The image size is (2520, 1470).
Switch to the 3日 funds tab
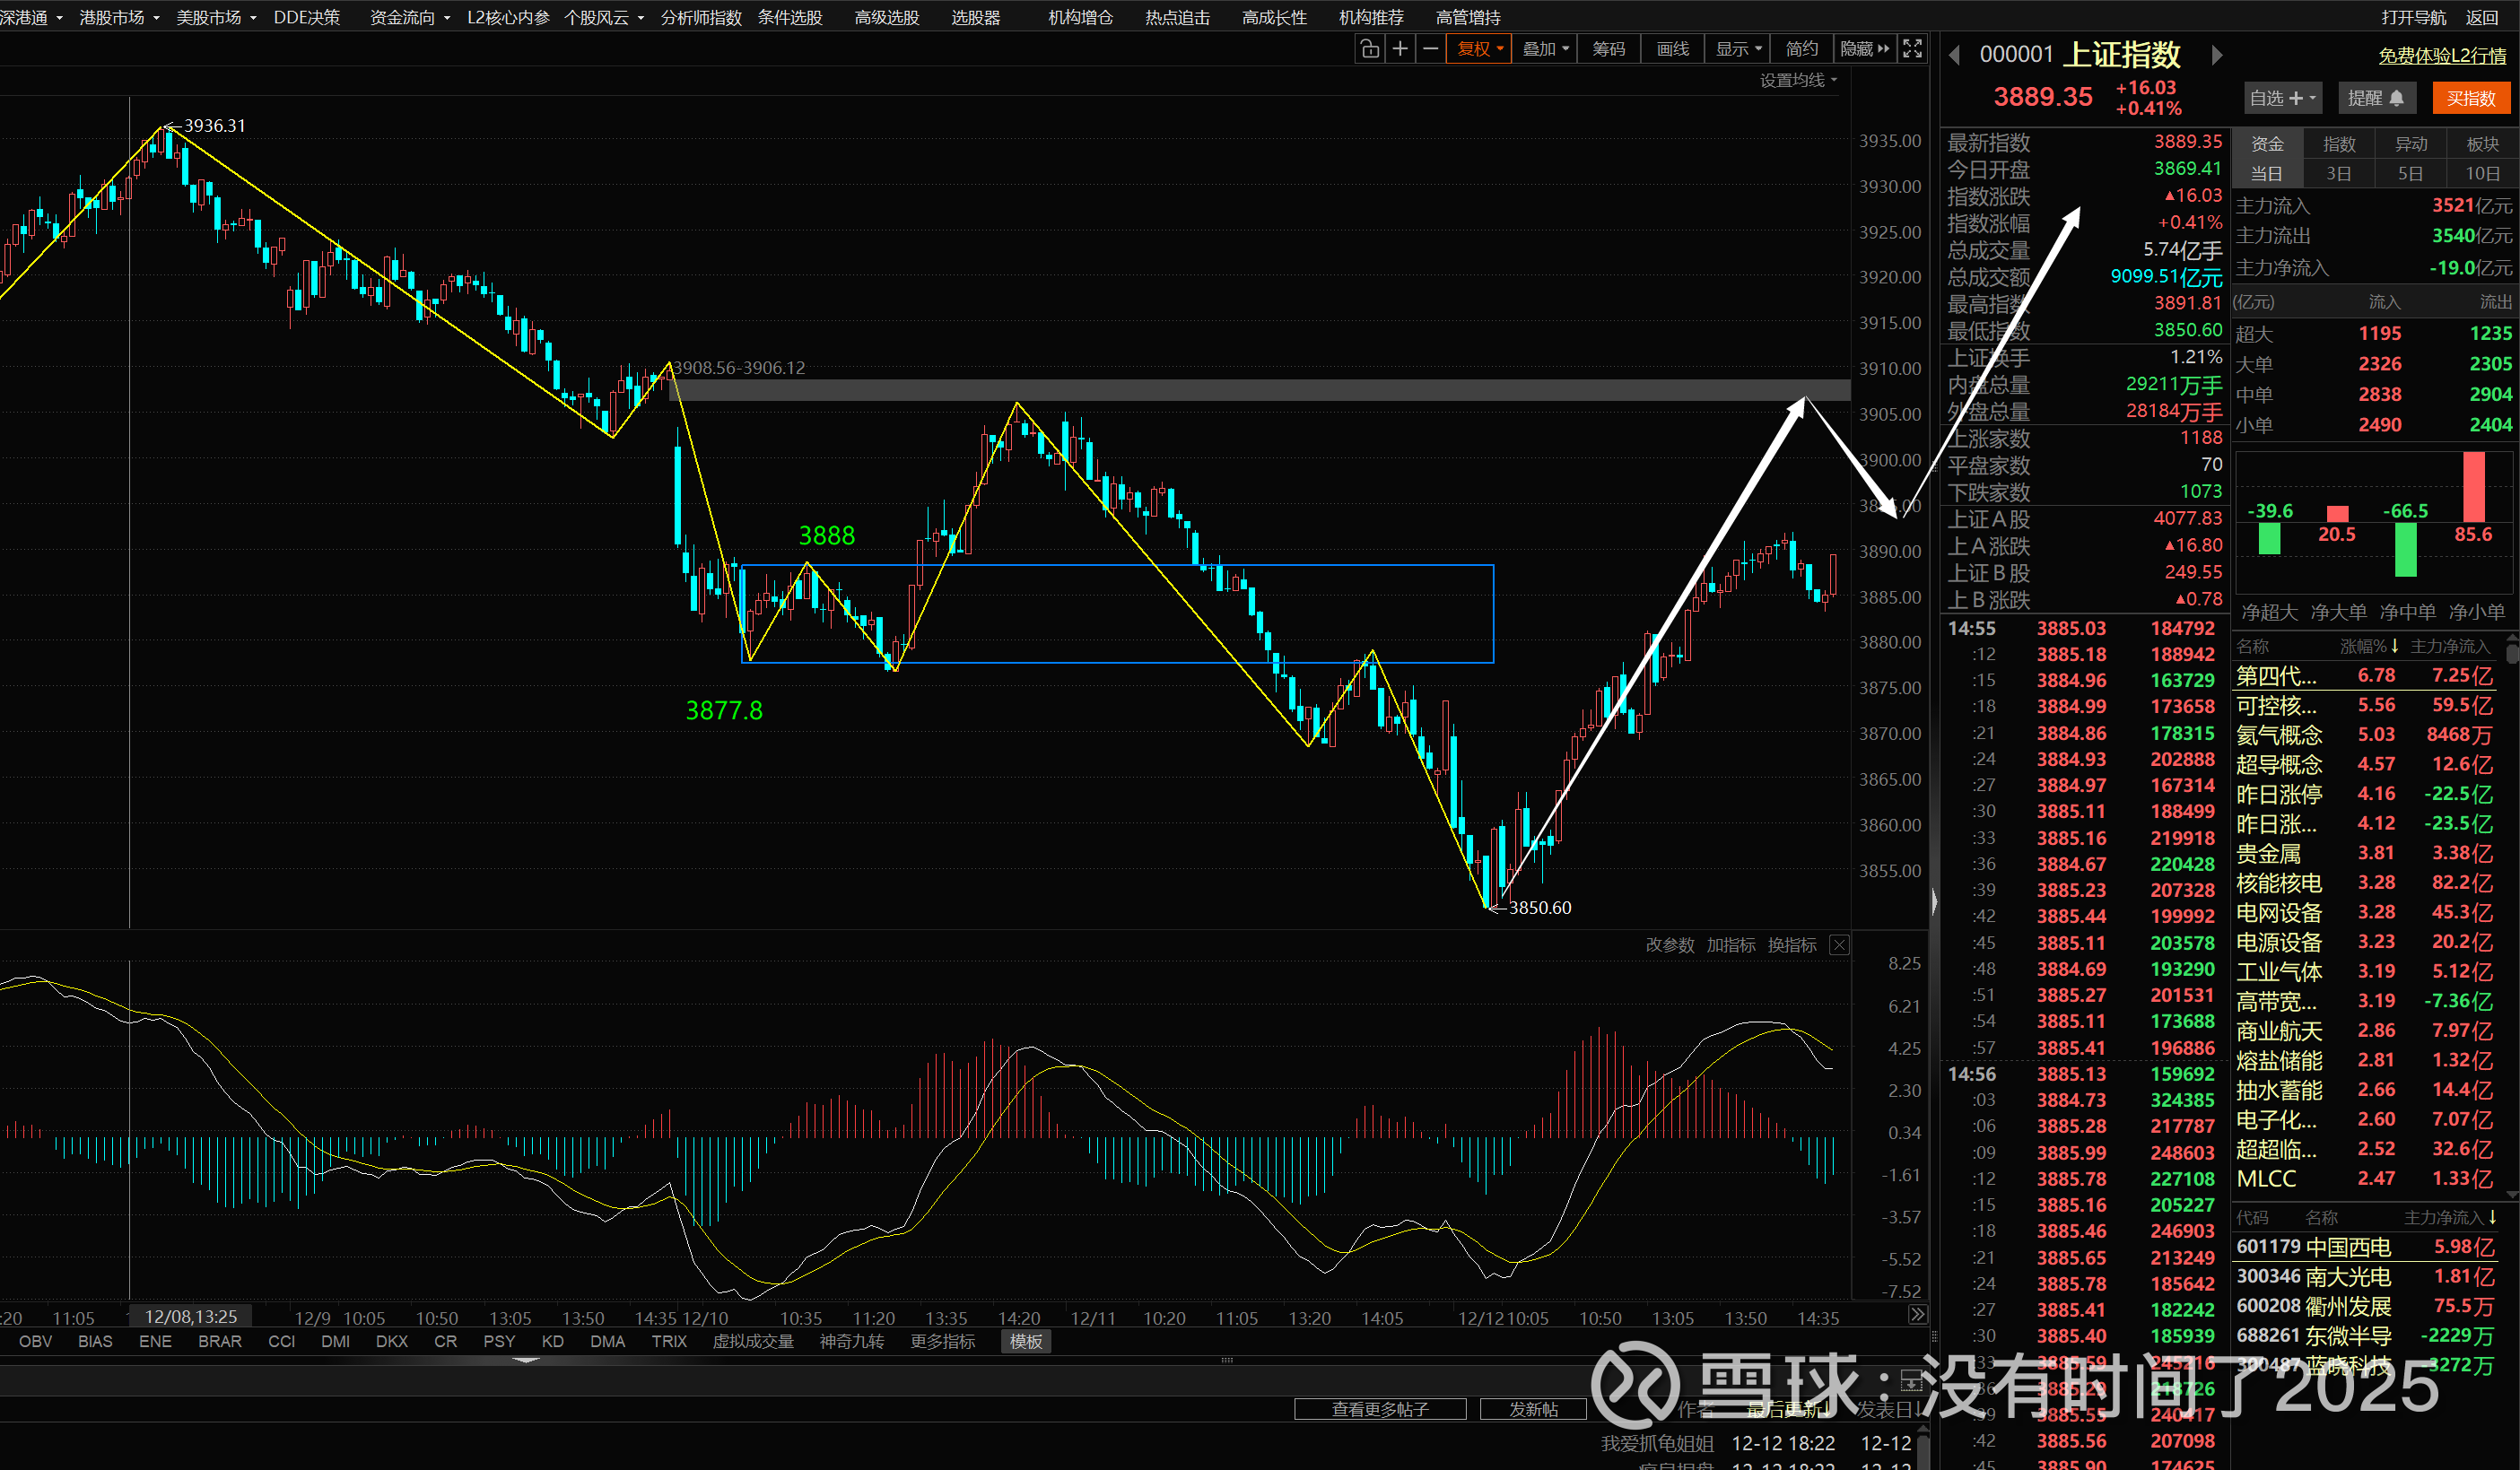pyautogui.click(x=2338, y=173)
